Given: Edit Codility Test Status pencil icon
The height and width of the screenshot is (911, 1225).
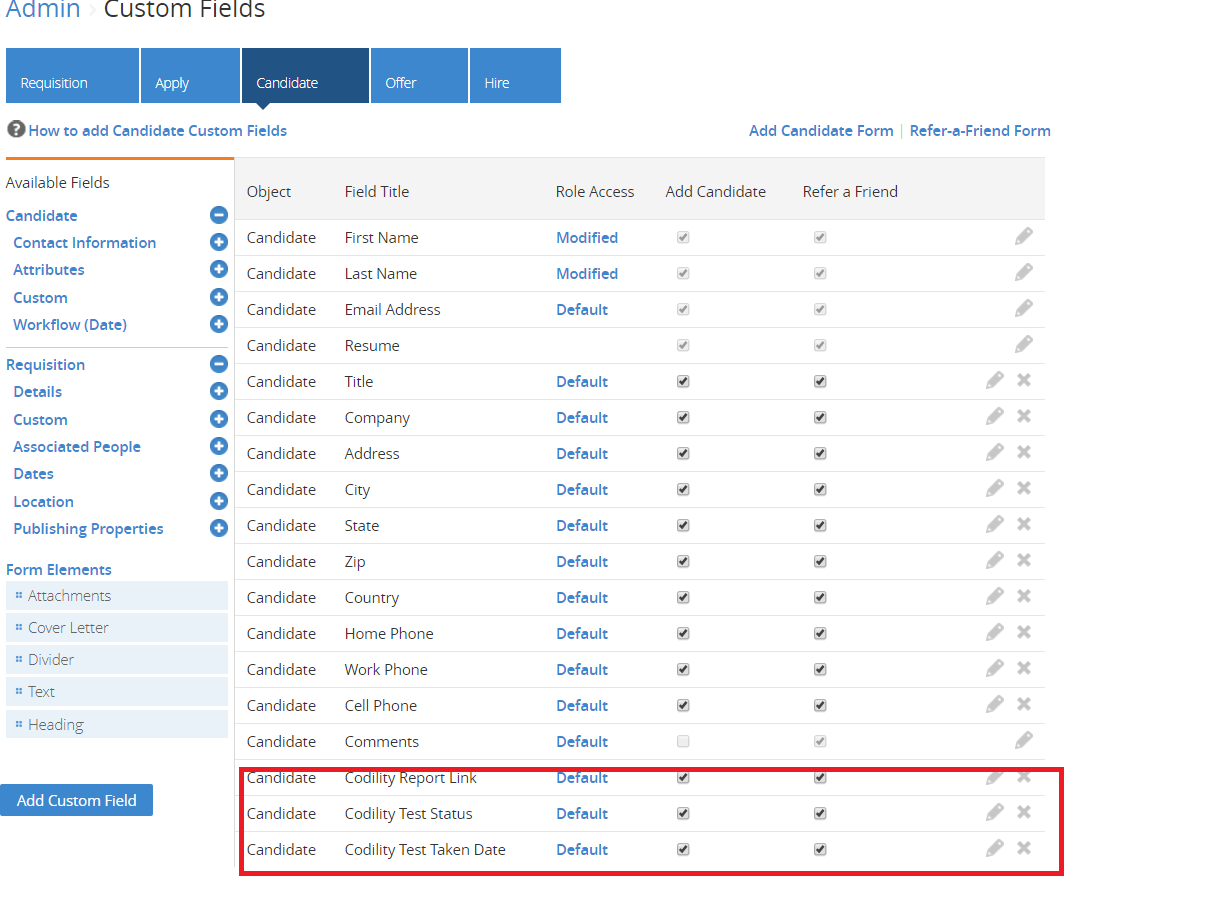Looking at the screenshot, I should click(994, 813).
